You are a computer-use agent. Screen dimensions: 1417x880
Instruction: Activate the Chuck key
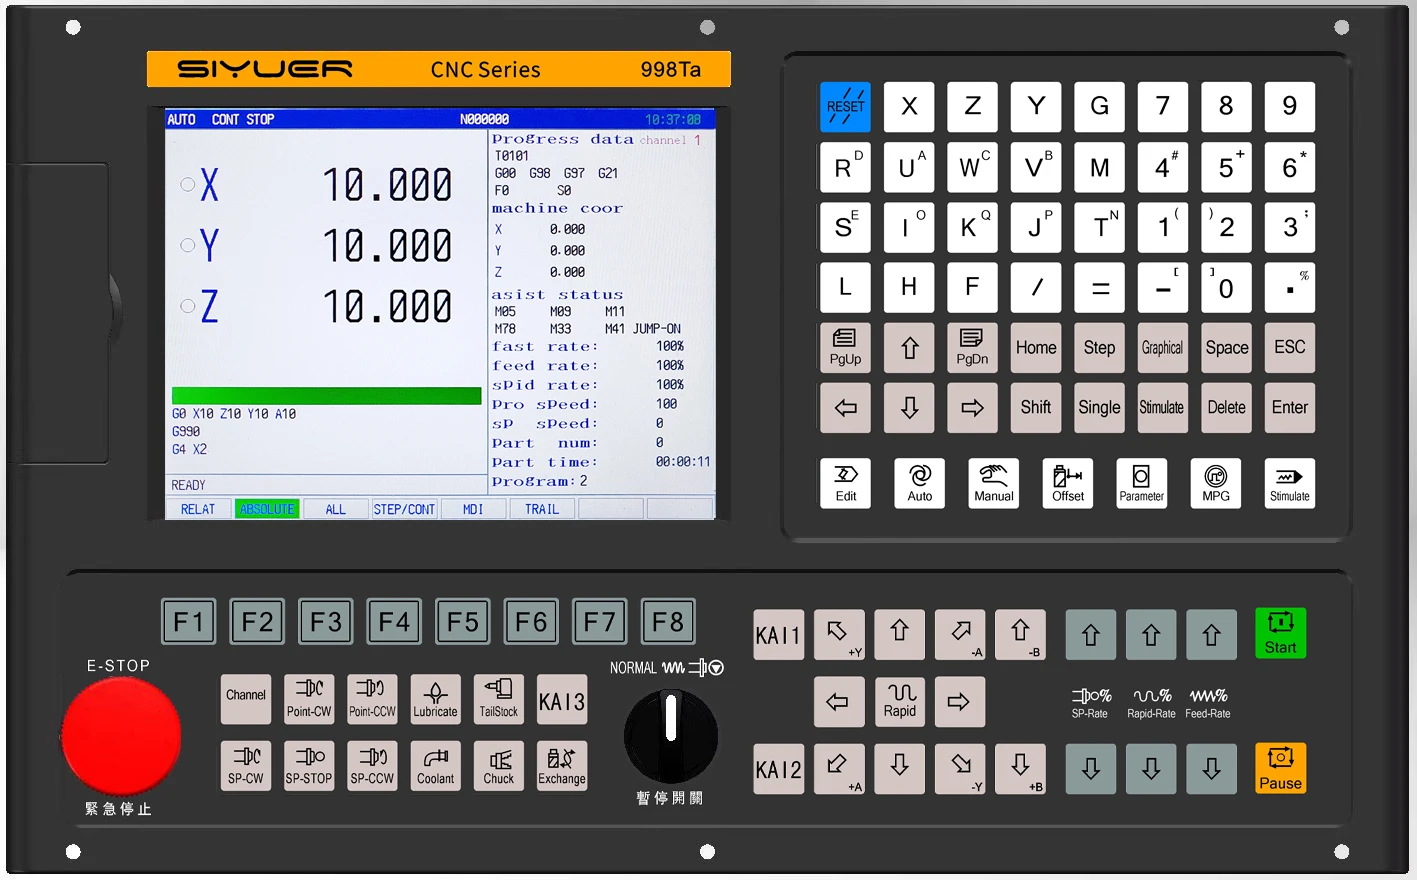coord(499,766)
